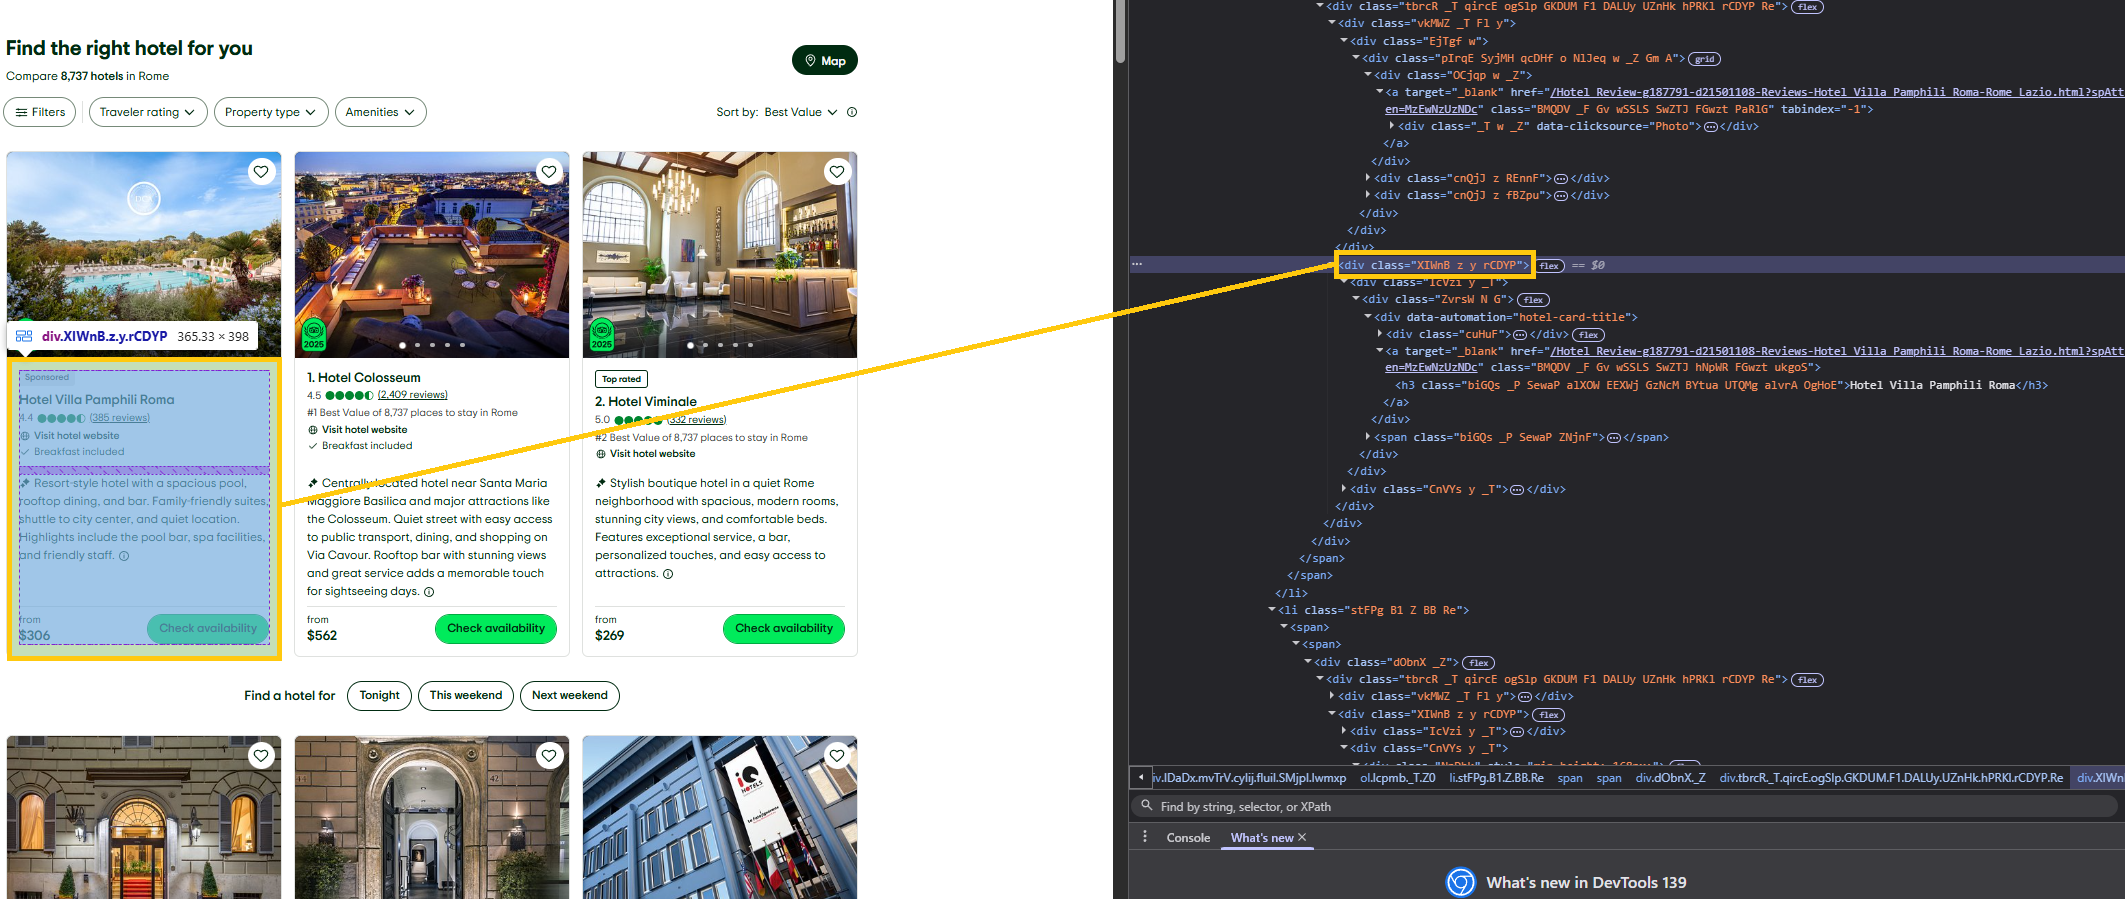Screen dimensions: 2125x899
Task: Favorite the Hotel Villa Pamphili Roma photo
Action: tap(261, 172)
